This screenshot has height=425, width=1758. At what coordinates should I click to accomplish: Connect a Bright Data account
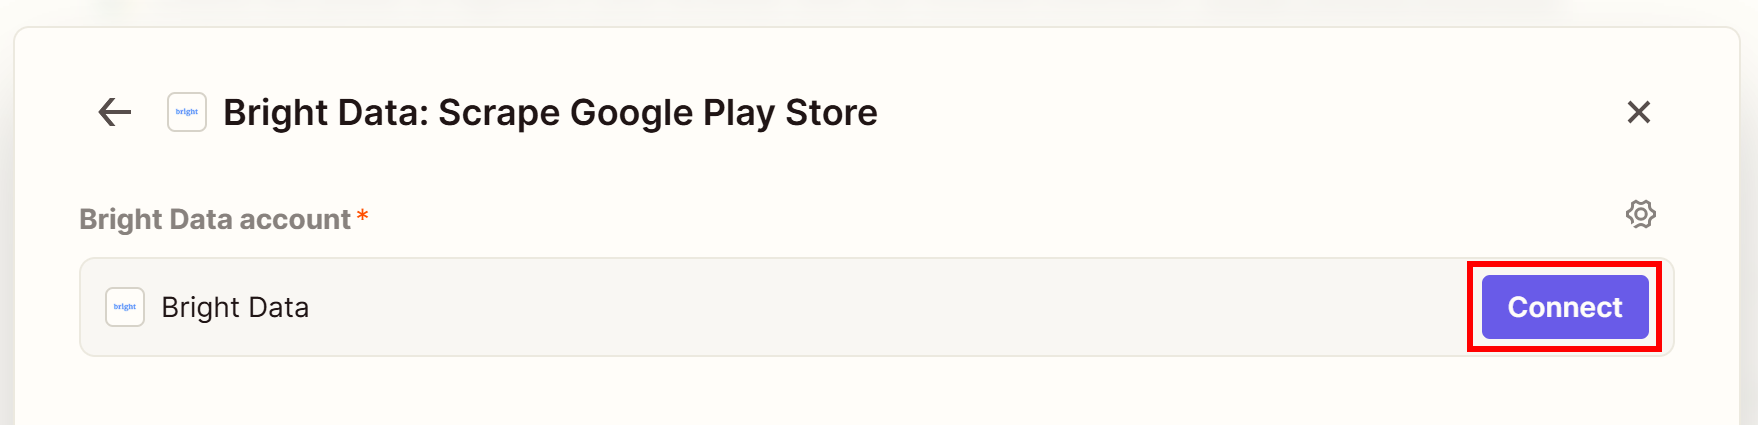coord(1564,307)
